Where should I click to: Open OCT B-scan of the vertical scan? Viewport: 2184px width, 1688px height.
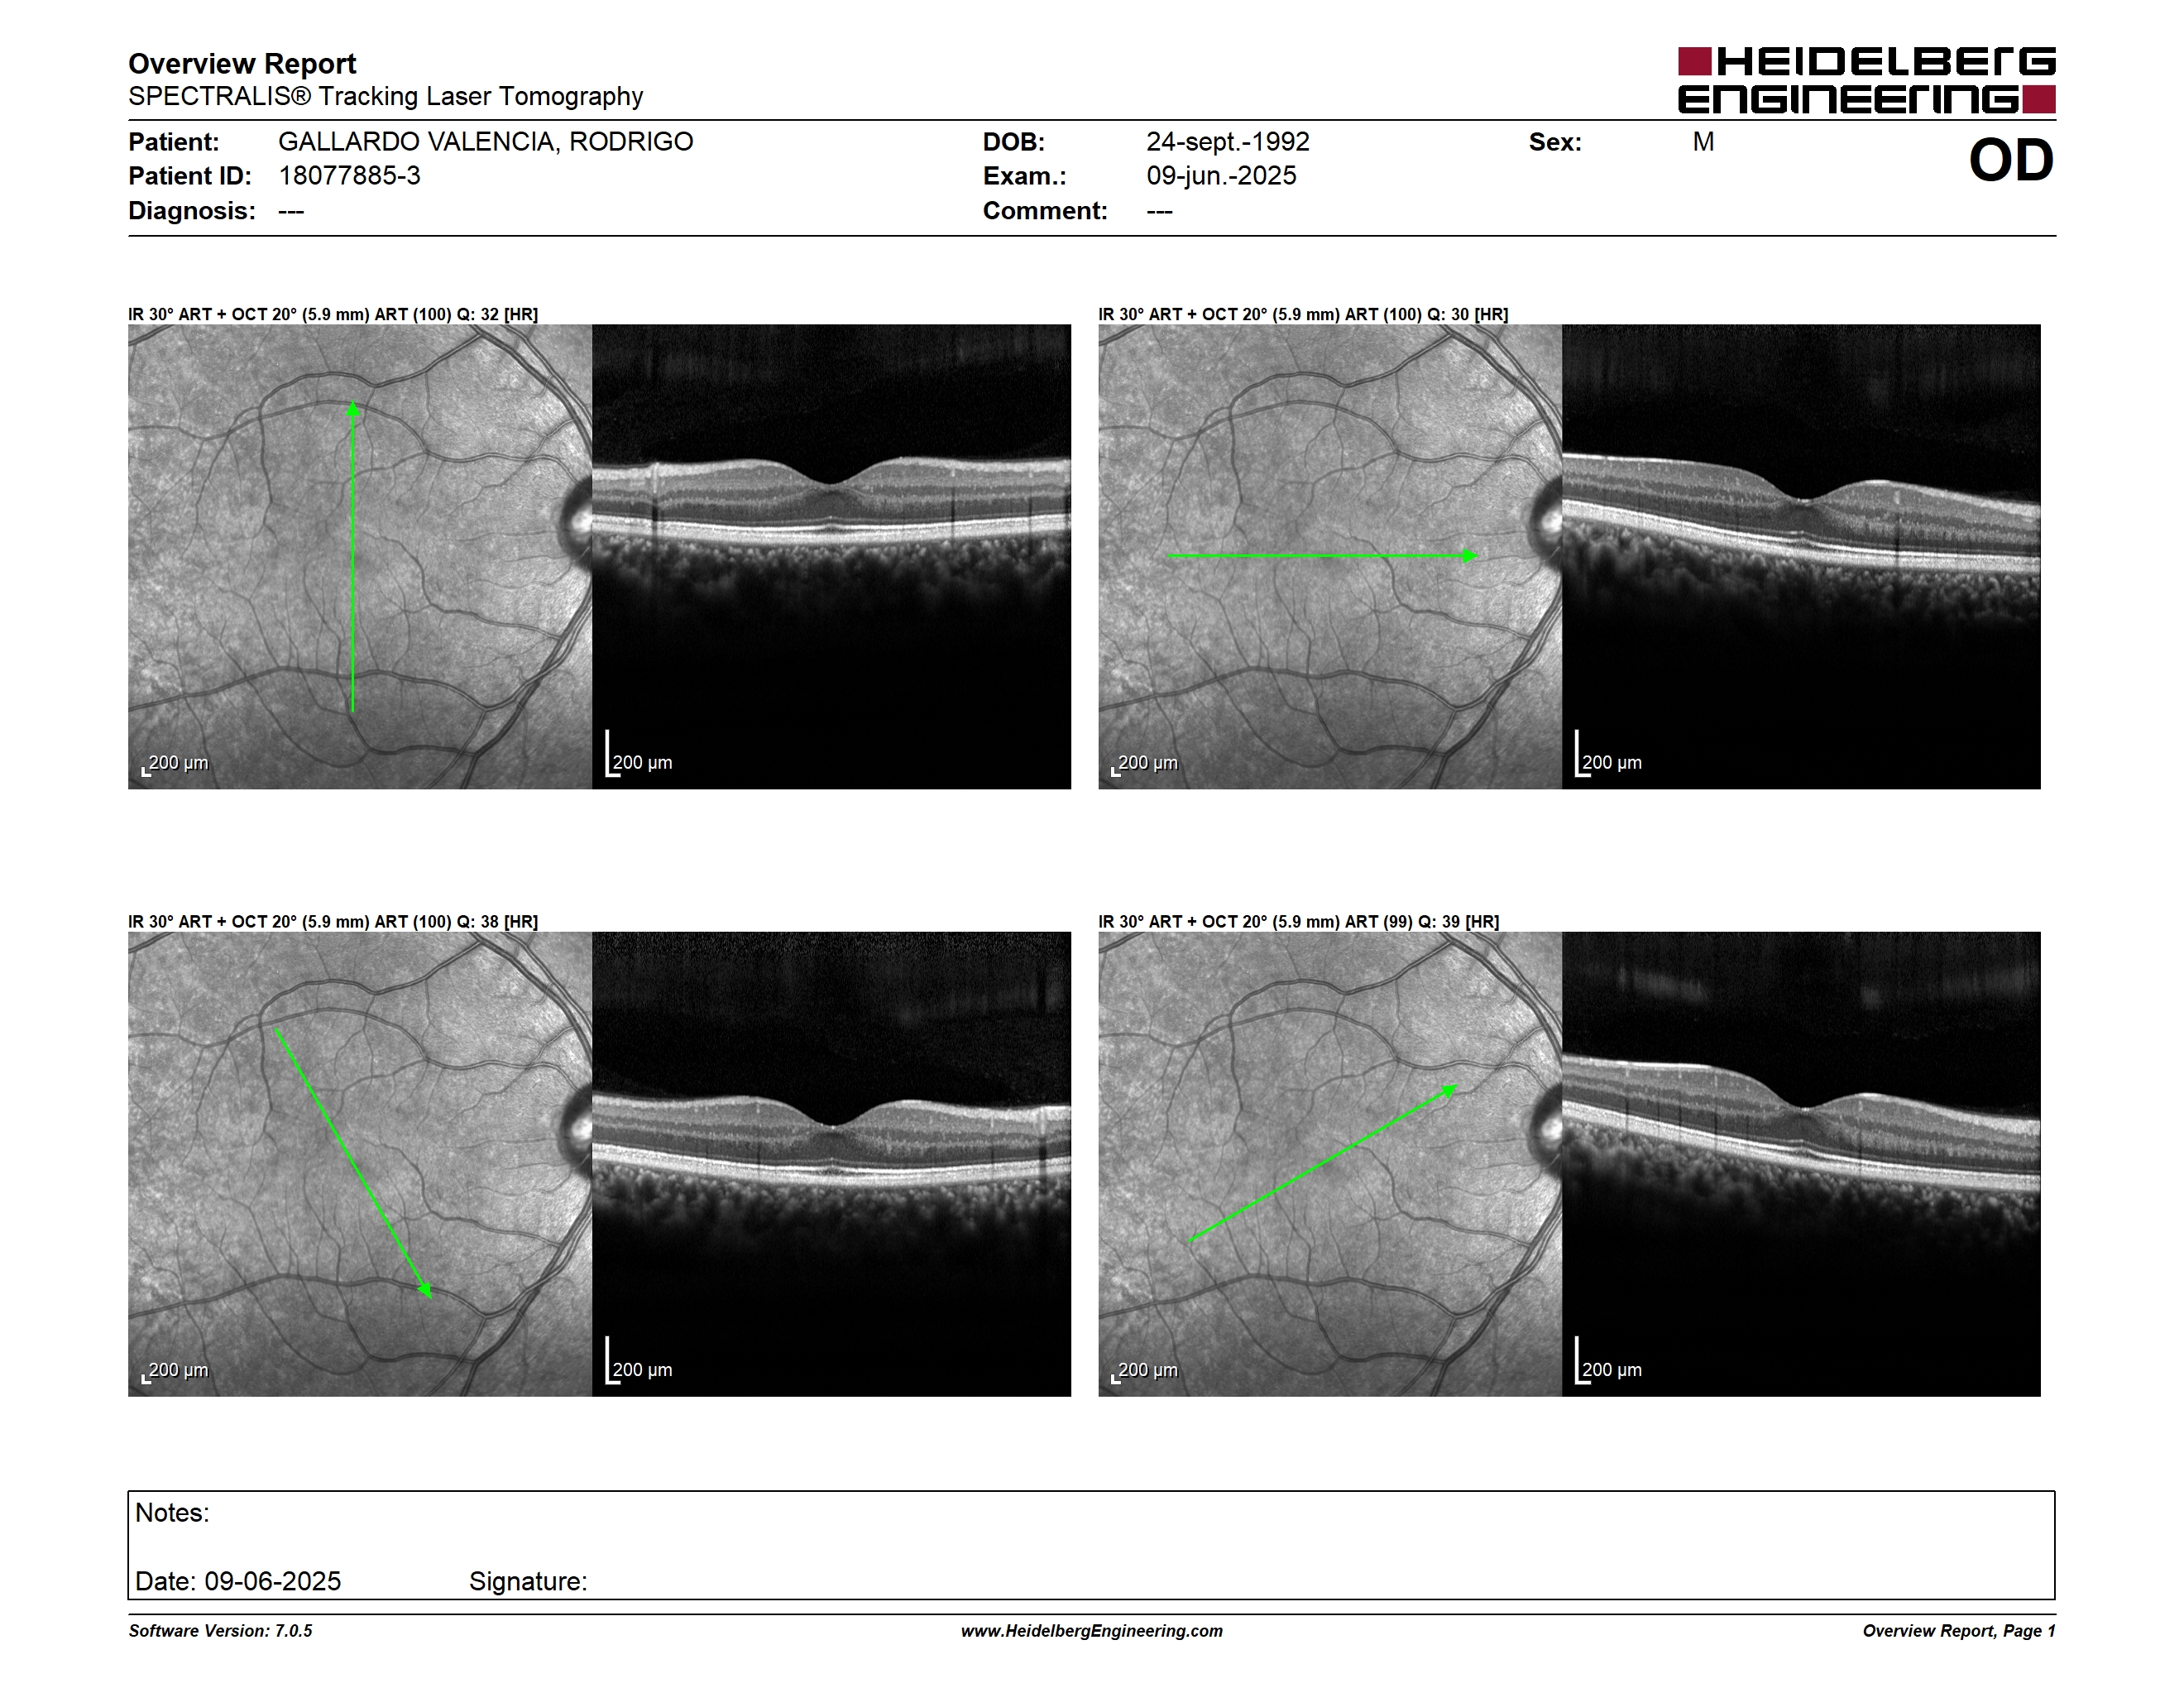pos(831,557)
